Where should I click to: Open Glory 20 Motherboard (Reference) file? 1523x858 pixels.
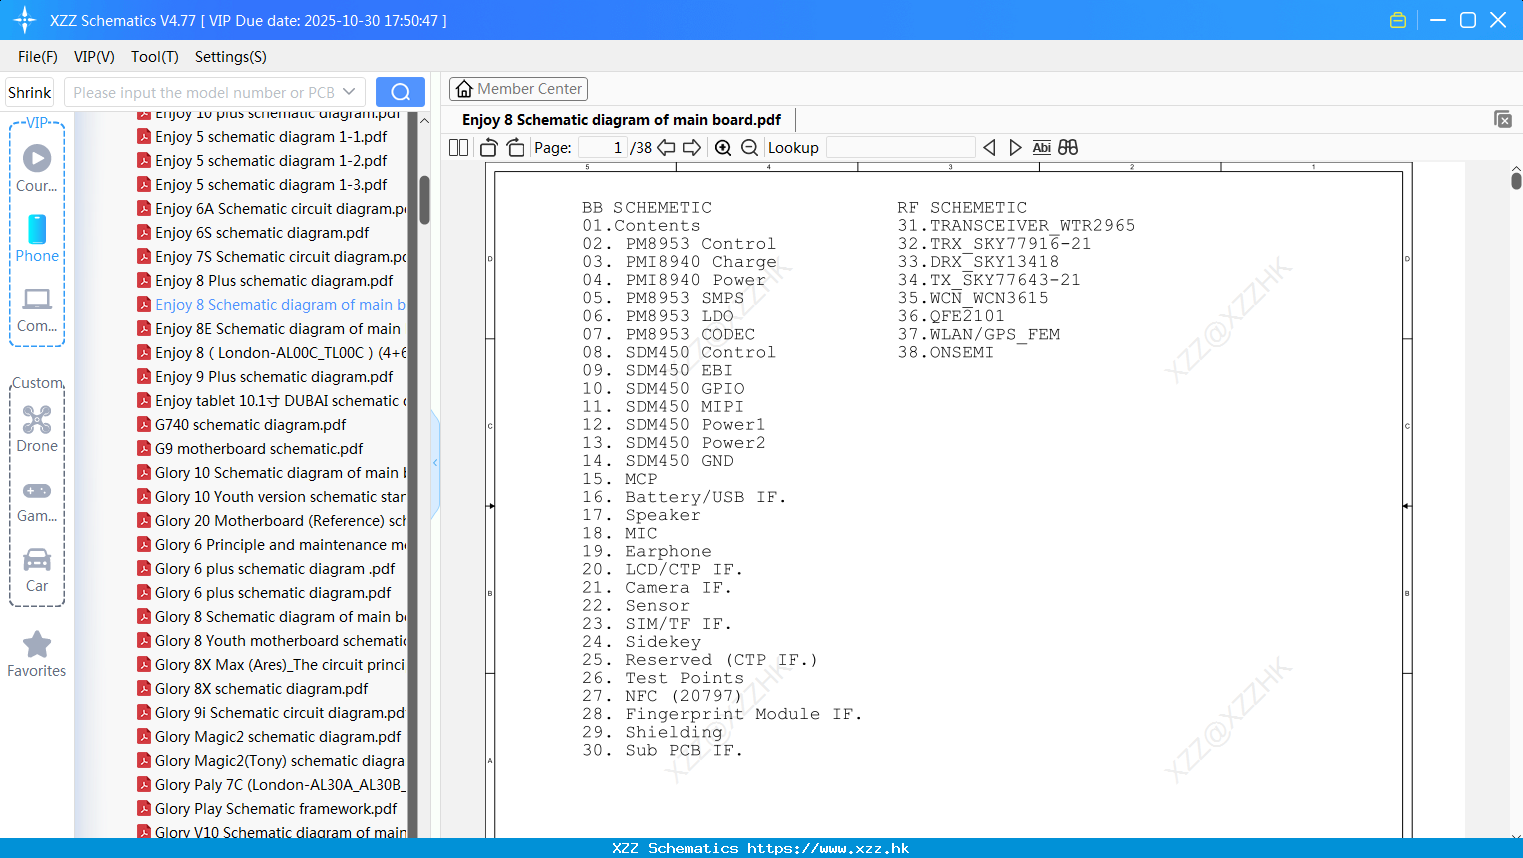(272, 521)
